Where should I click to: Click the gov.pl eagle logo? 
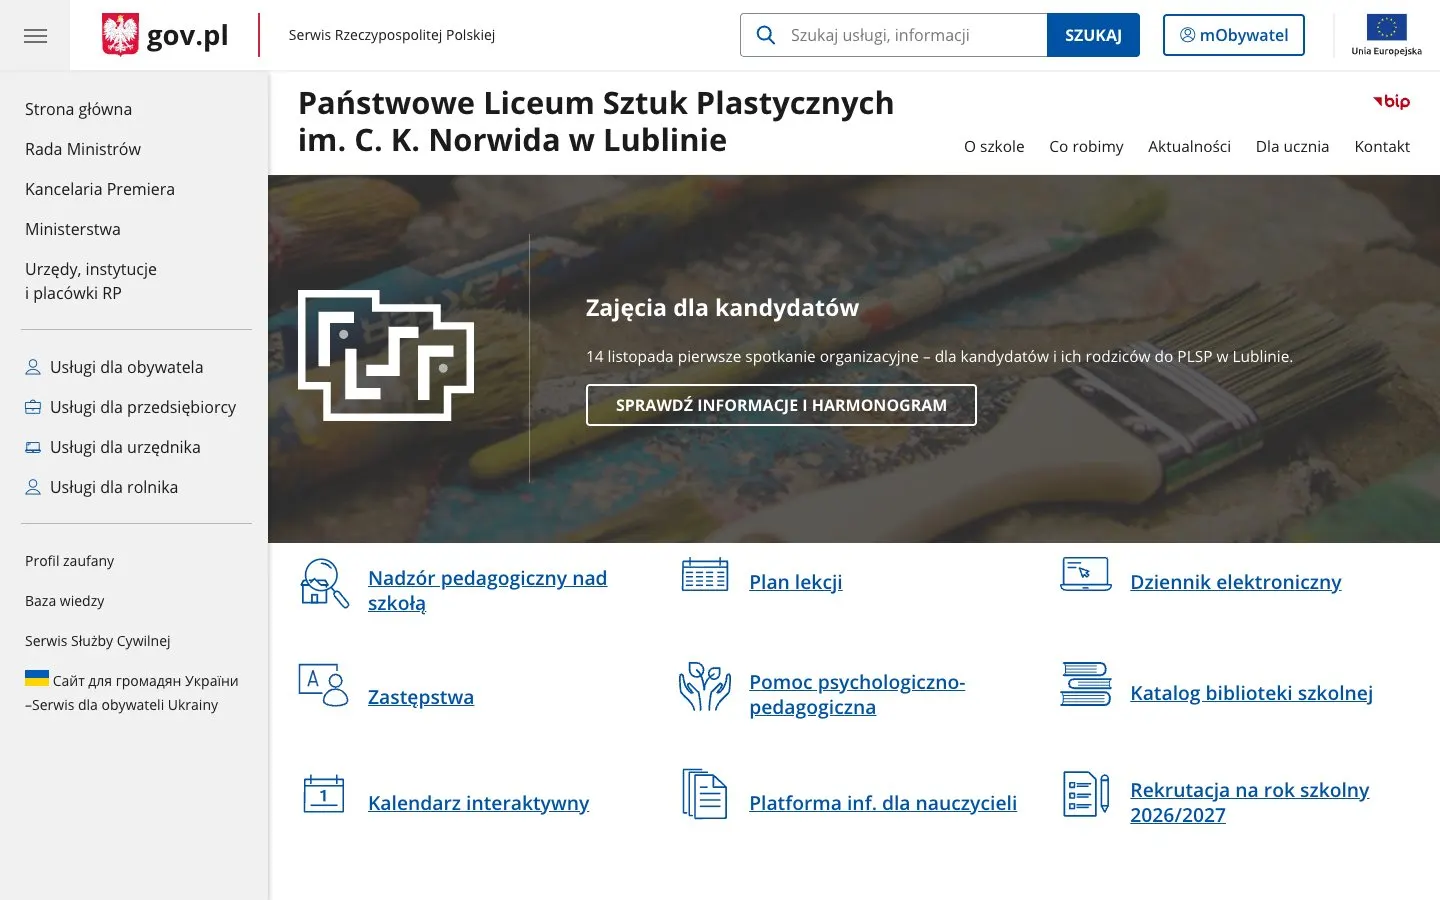tap(120, 35)
